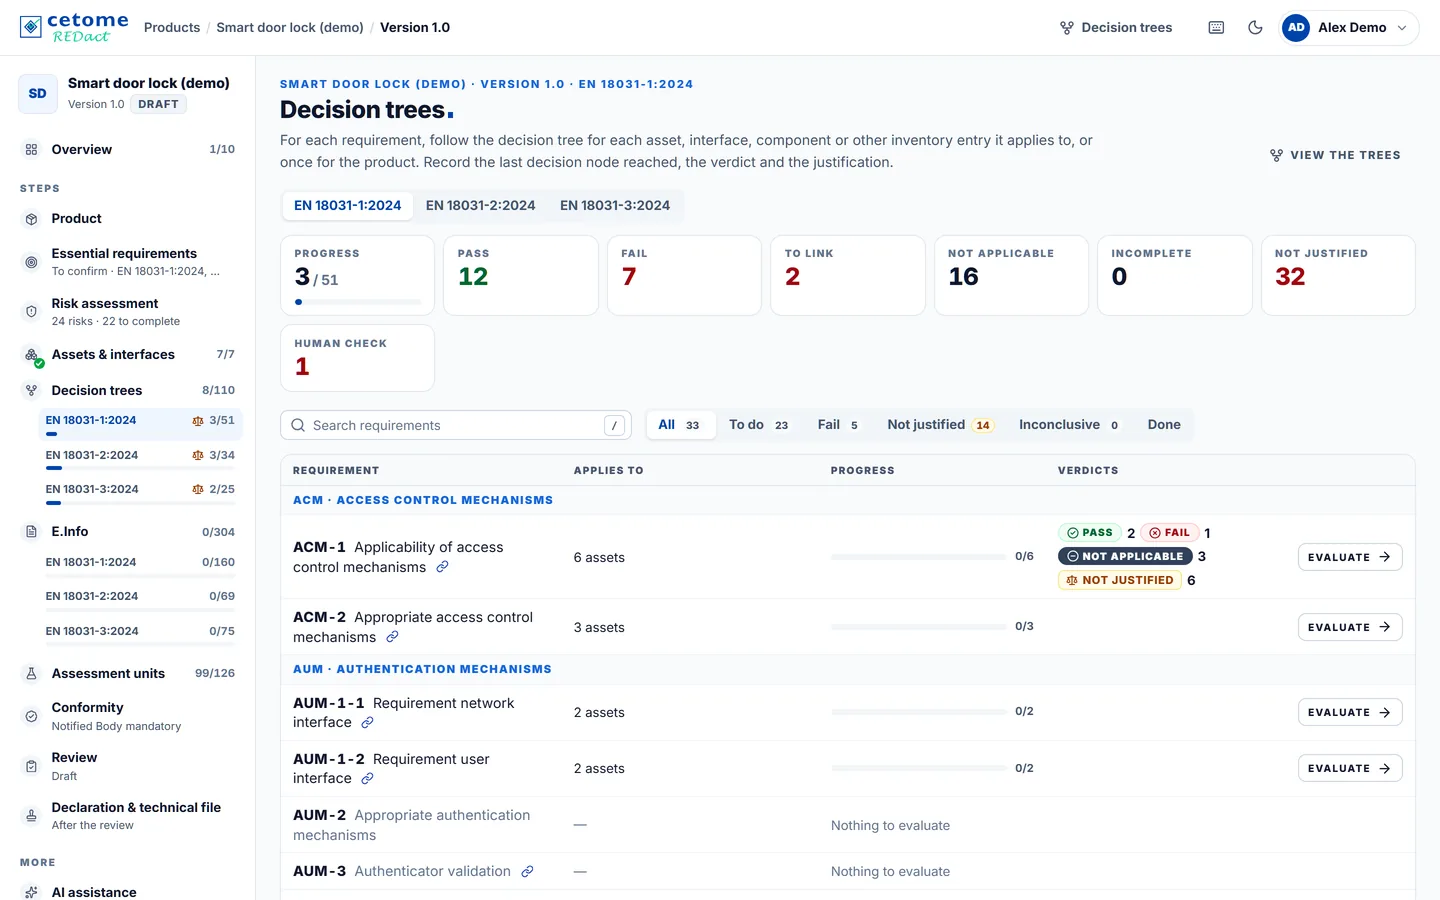Screen dimensions: 1440x900
Task: Open Decision trees in the top bar
Action: (1116, 28)
